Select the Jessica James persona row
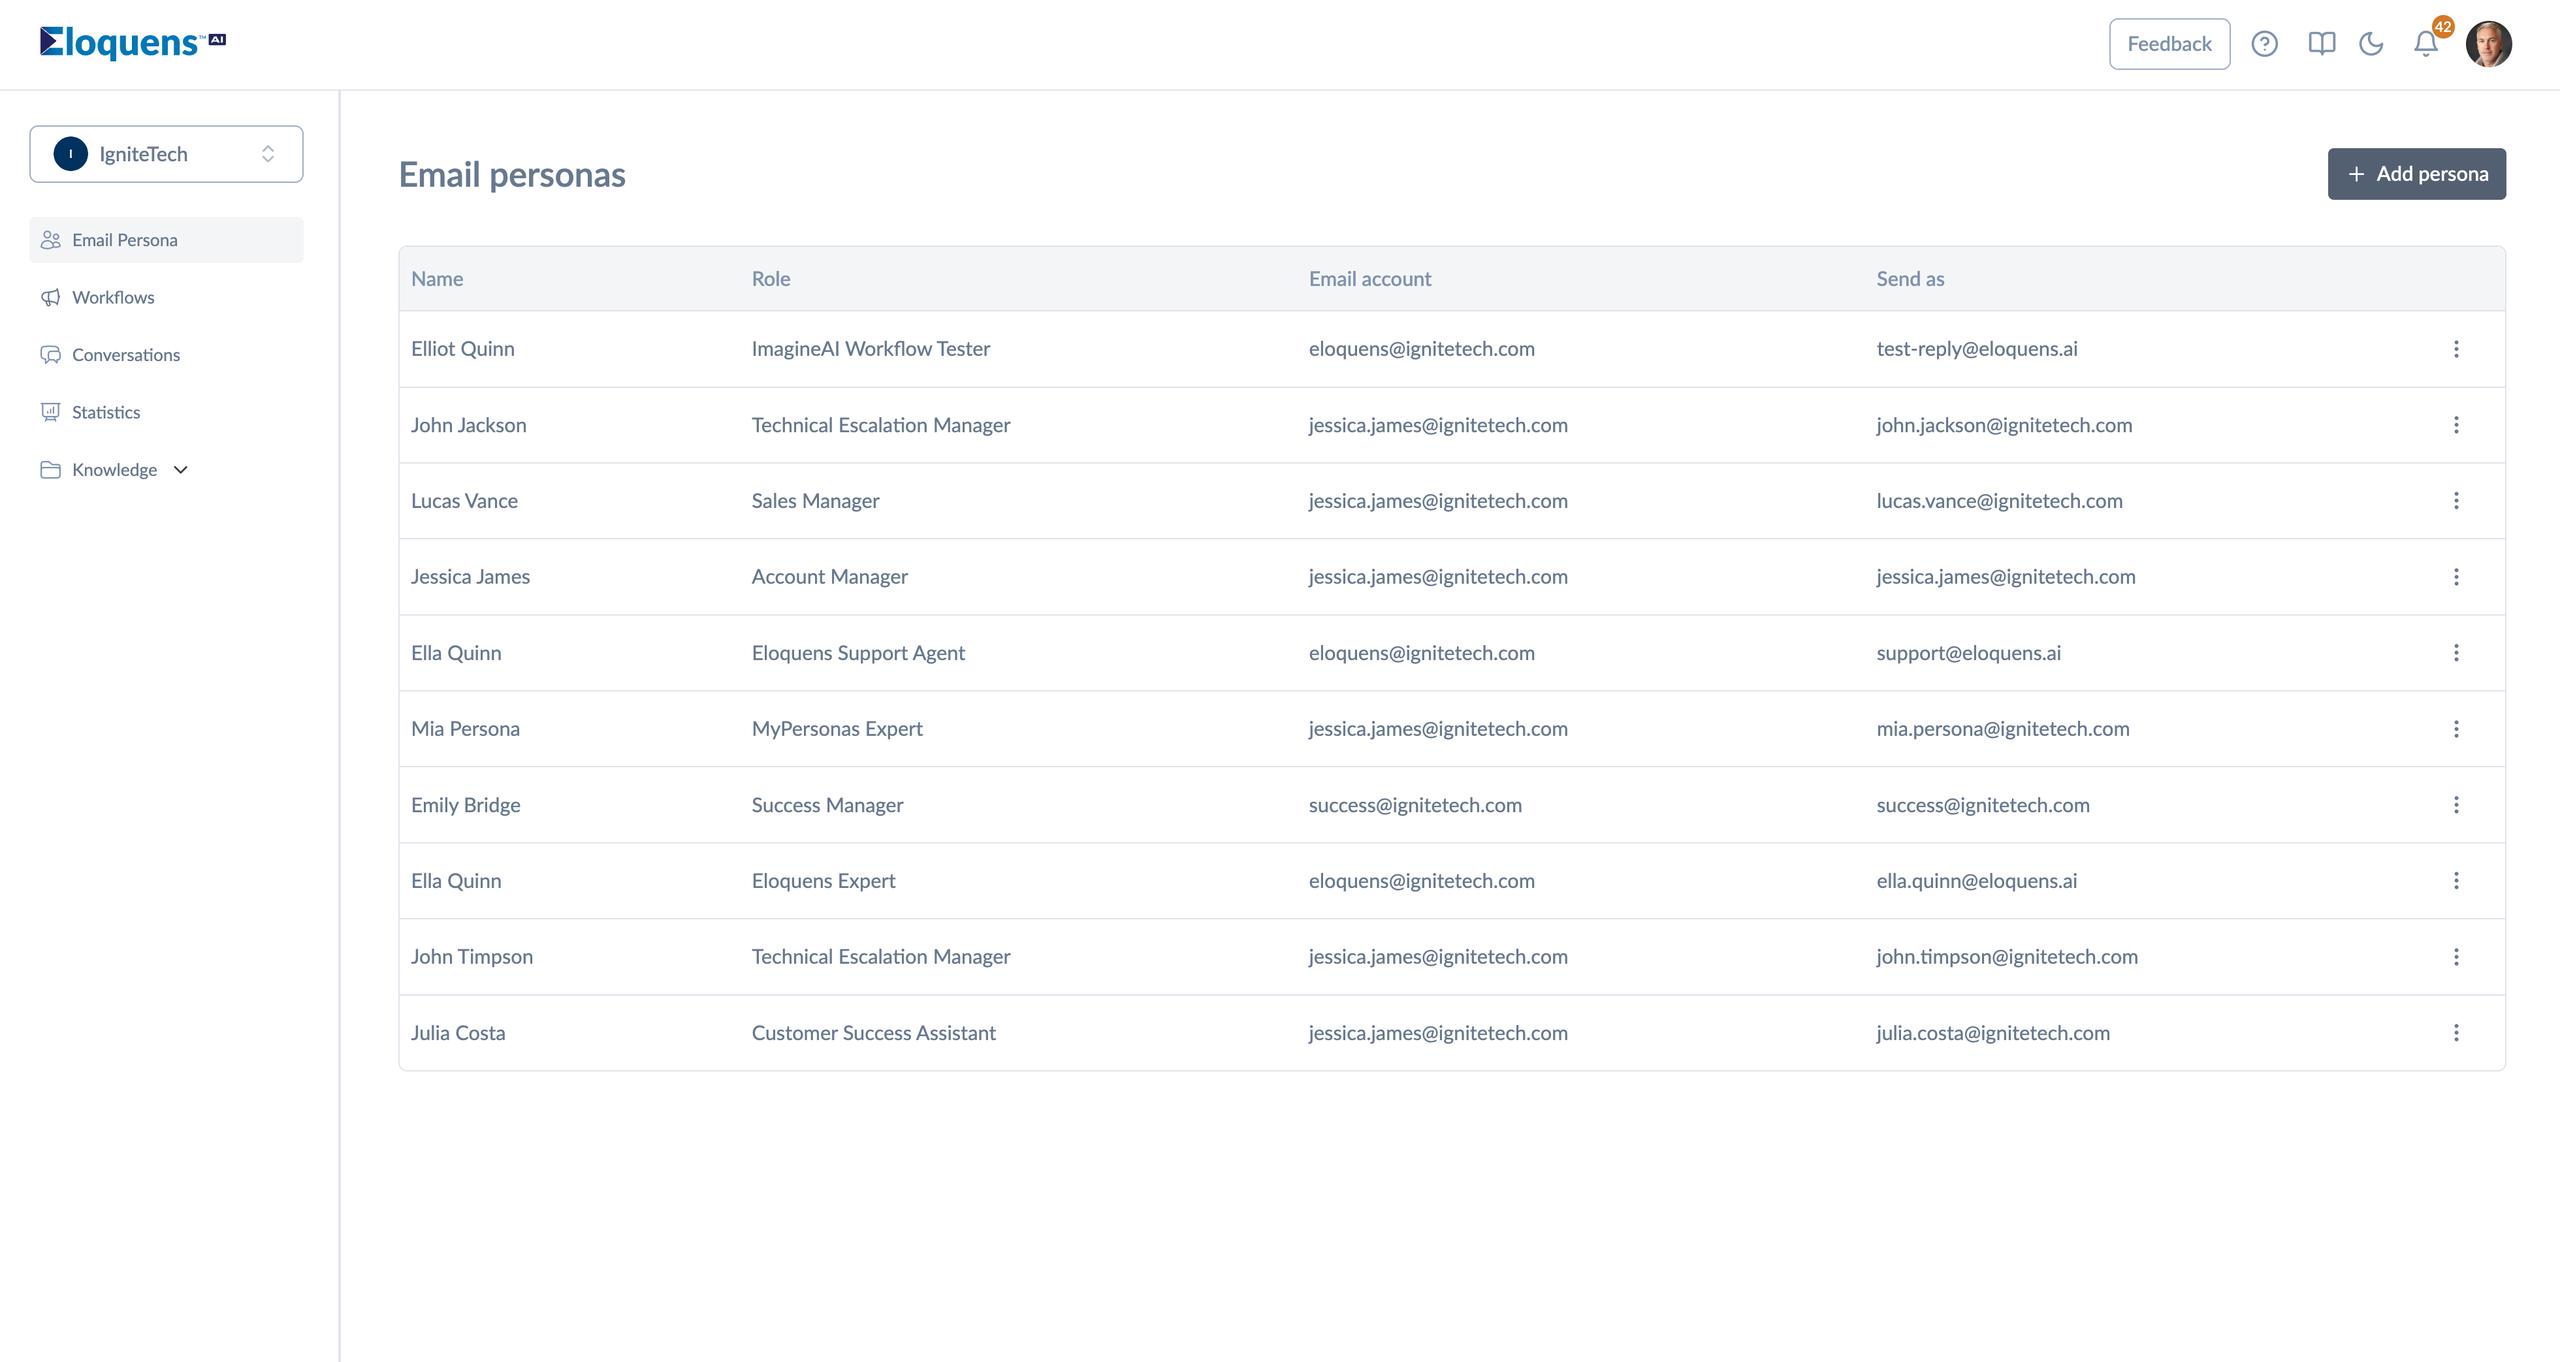2560x1362 pixels. 470,577
